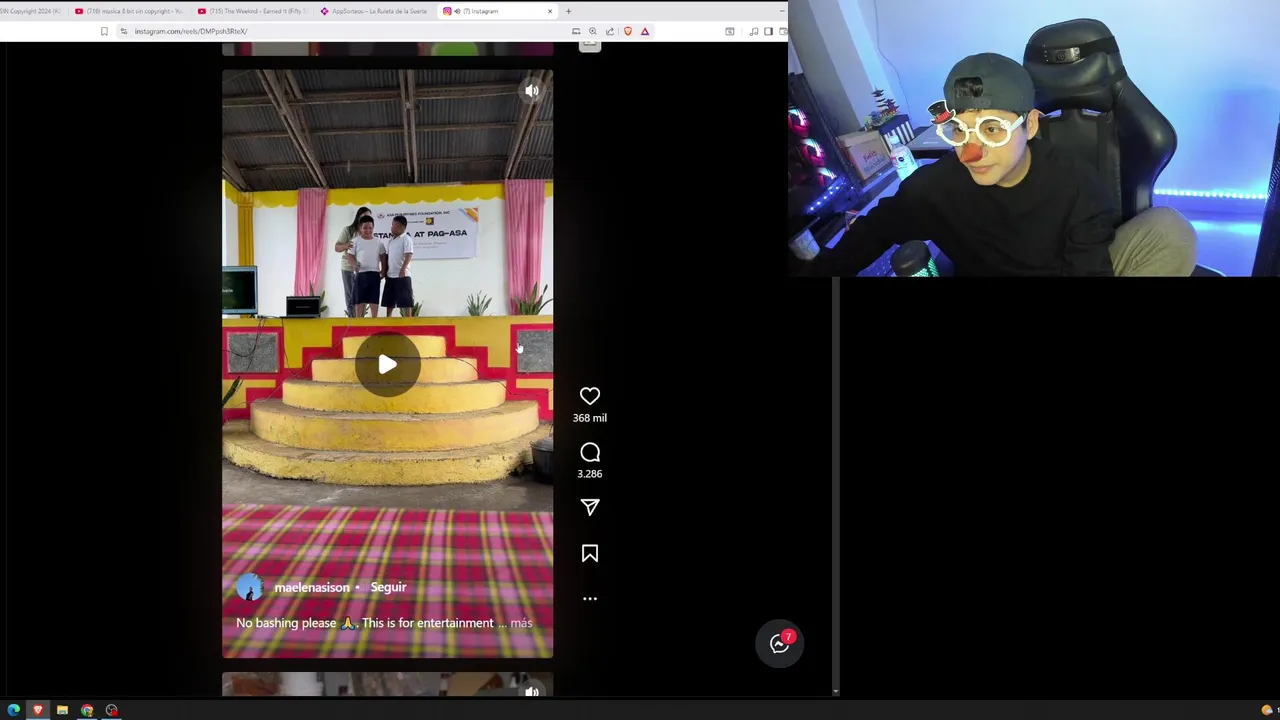Follow maelenasison with the Seguir button
1280x720 pixels.
pos(388,588)
